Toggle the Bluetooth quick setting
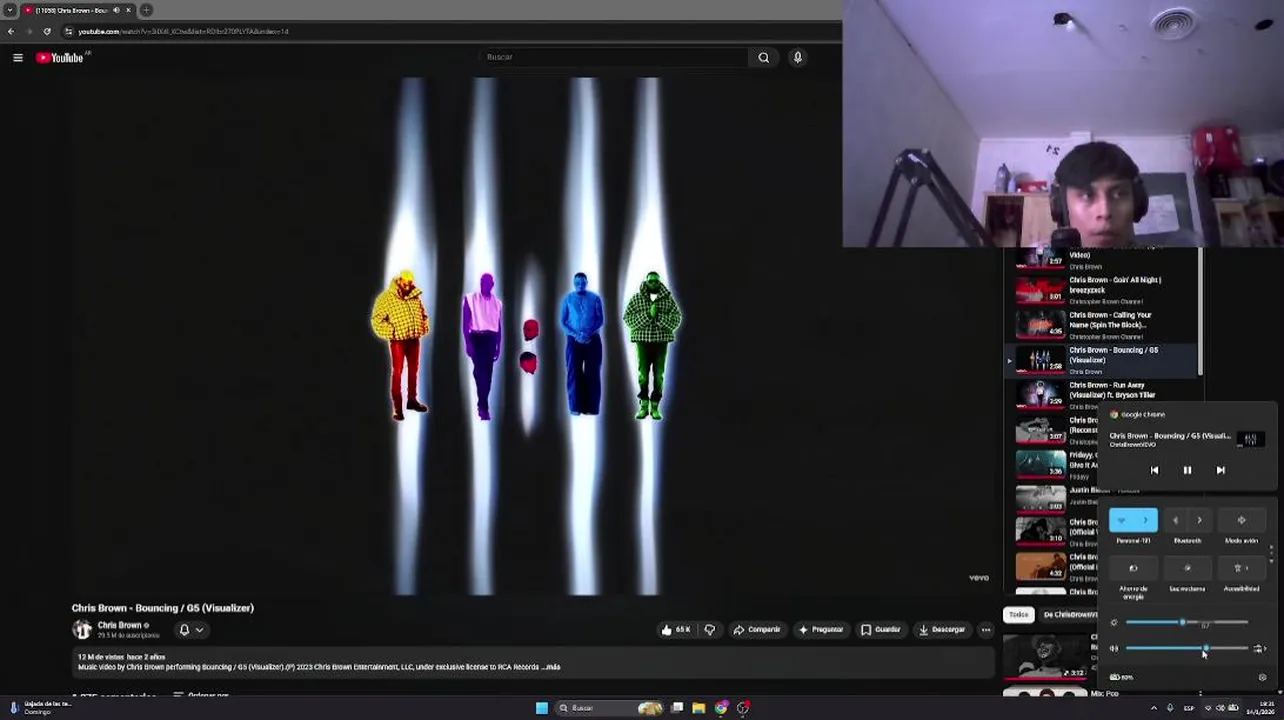This screenshot has height=720, width=1284. tap(1175, 520)
